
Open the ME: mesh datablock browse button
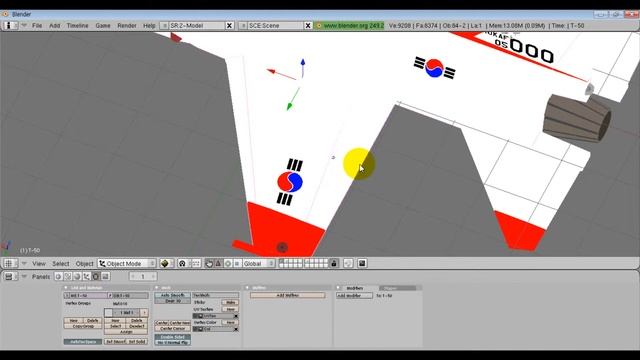[67, 295]
